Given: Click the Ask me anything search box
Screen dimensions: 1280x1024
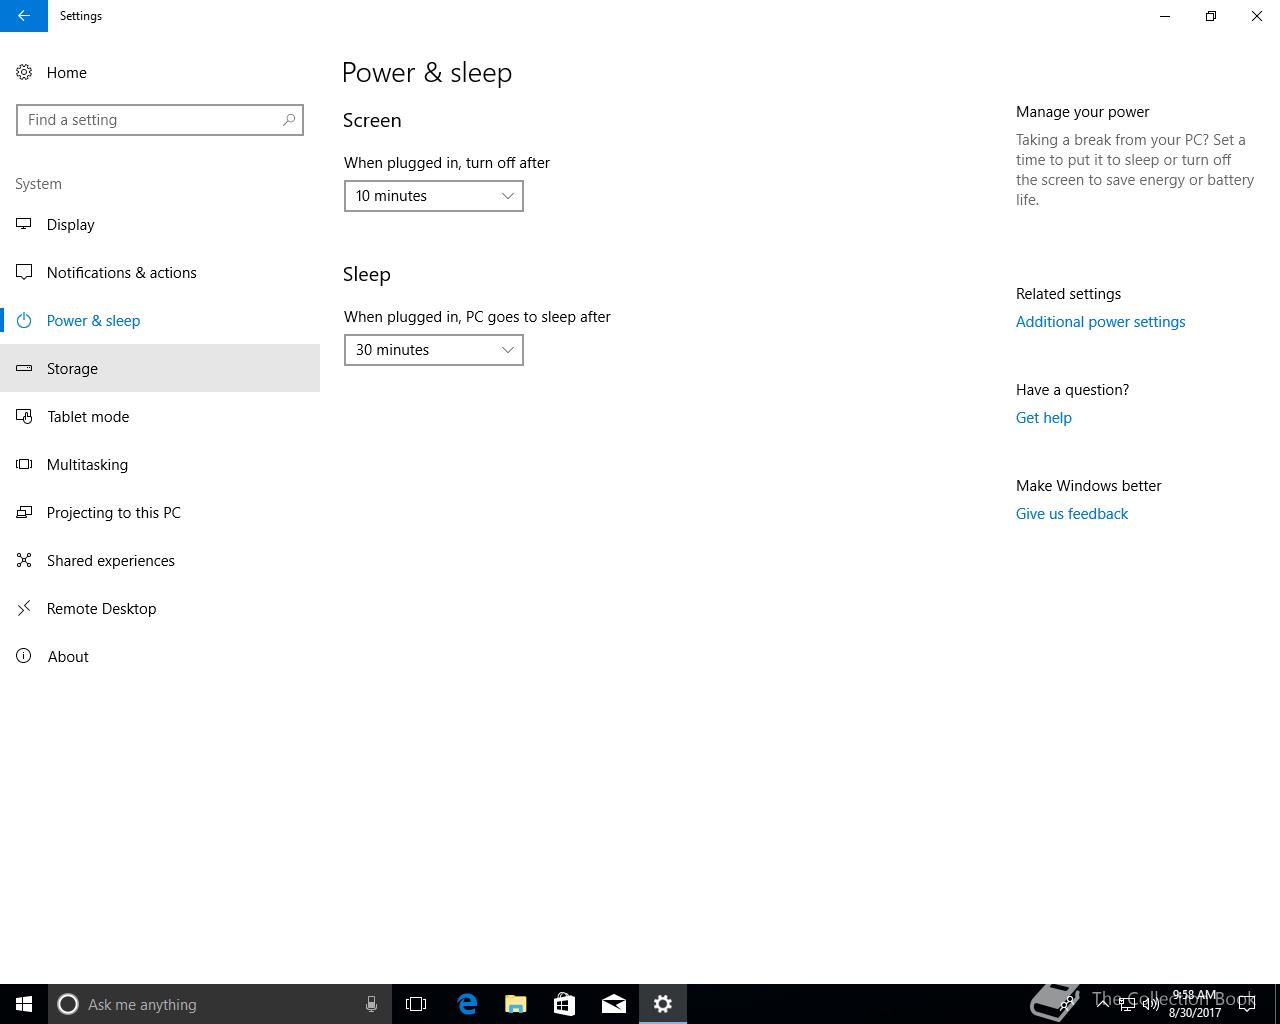Looking at the screenshot, I should [x=220, y=1004].
